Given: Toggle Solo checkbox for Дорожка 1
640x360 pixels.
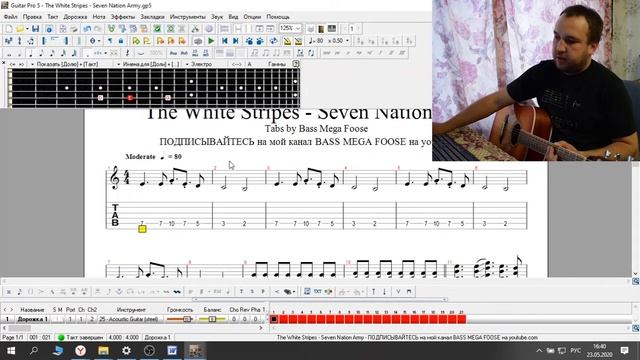Looking at the screenshot, I should pyautogui.click(x=55, y=319).
